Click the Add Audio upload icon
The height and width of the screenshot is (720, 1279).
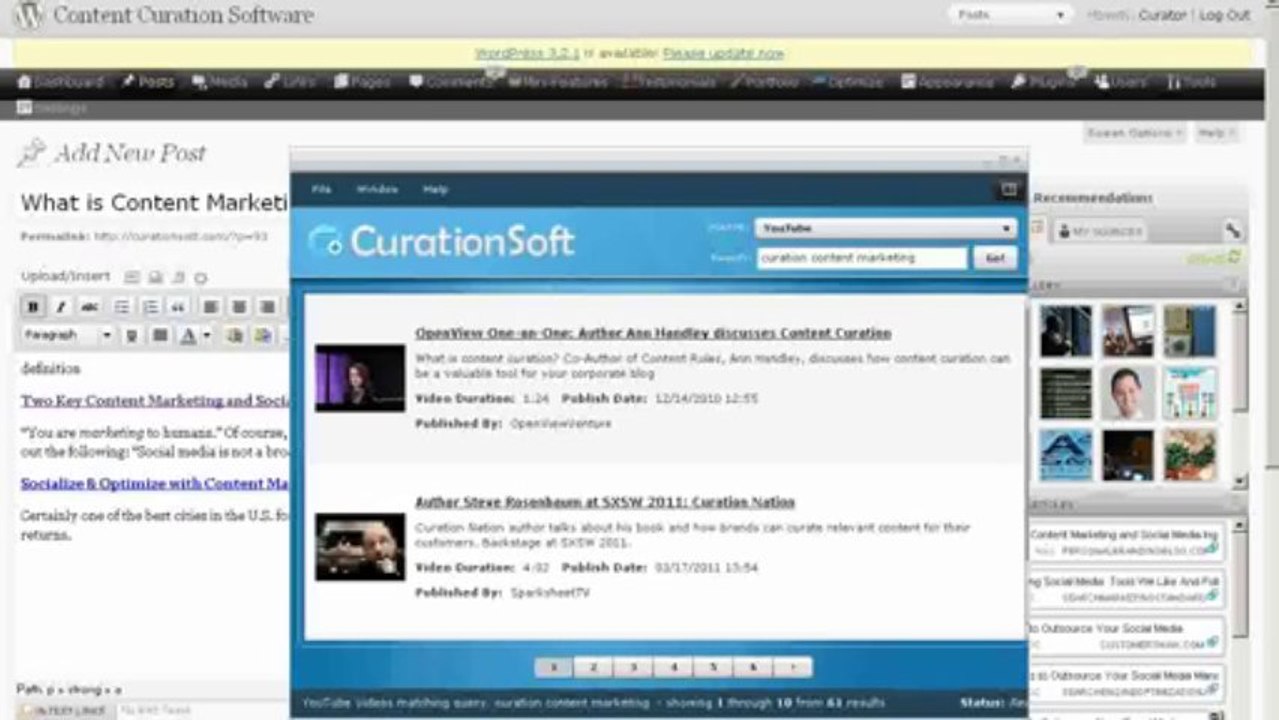[x=178, y=277]
